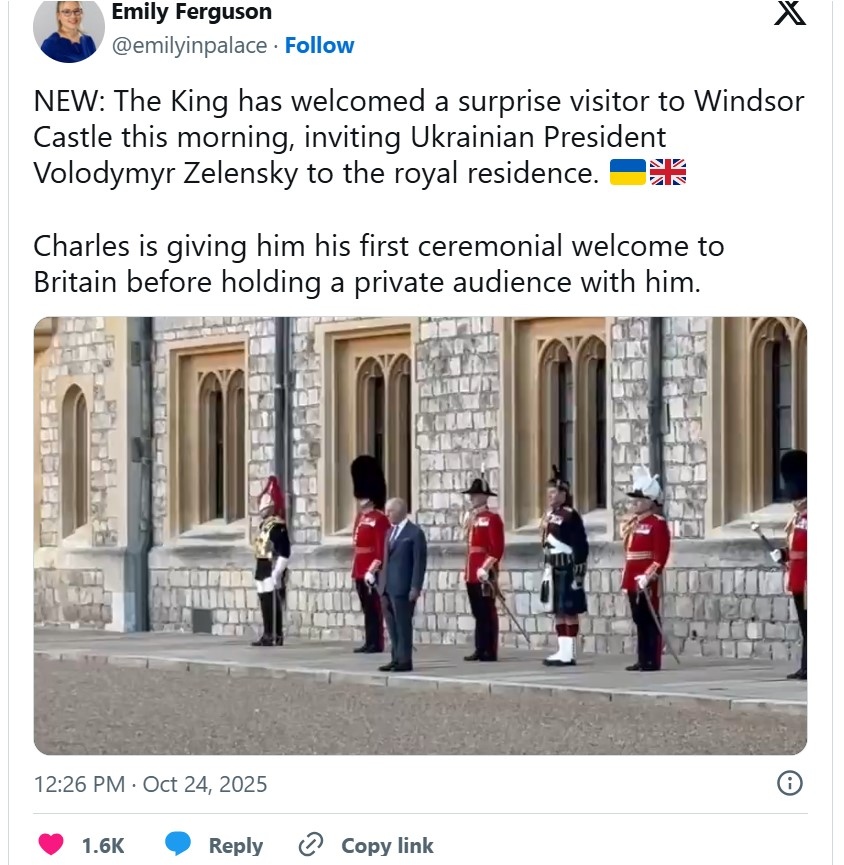This screenshot has height=865, width=844.
Task: Follow the @emilyinpalace account
Action: point(319,46)
